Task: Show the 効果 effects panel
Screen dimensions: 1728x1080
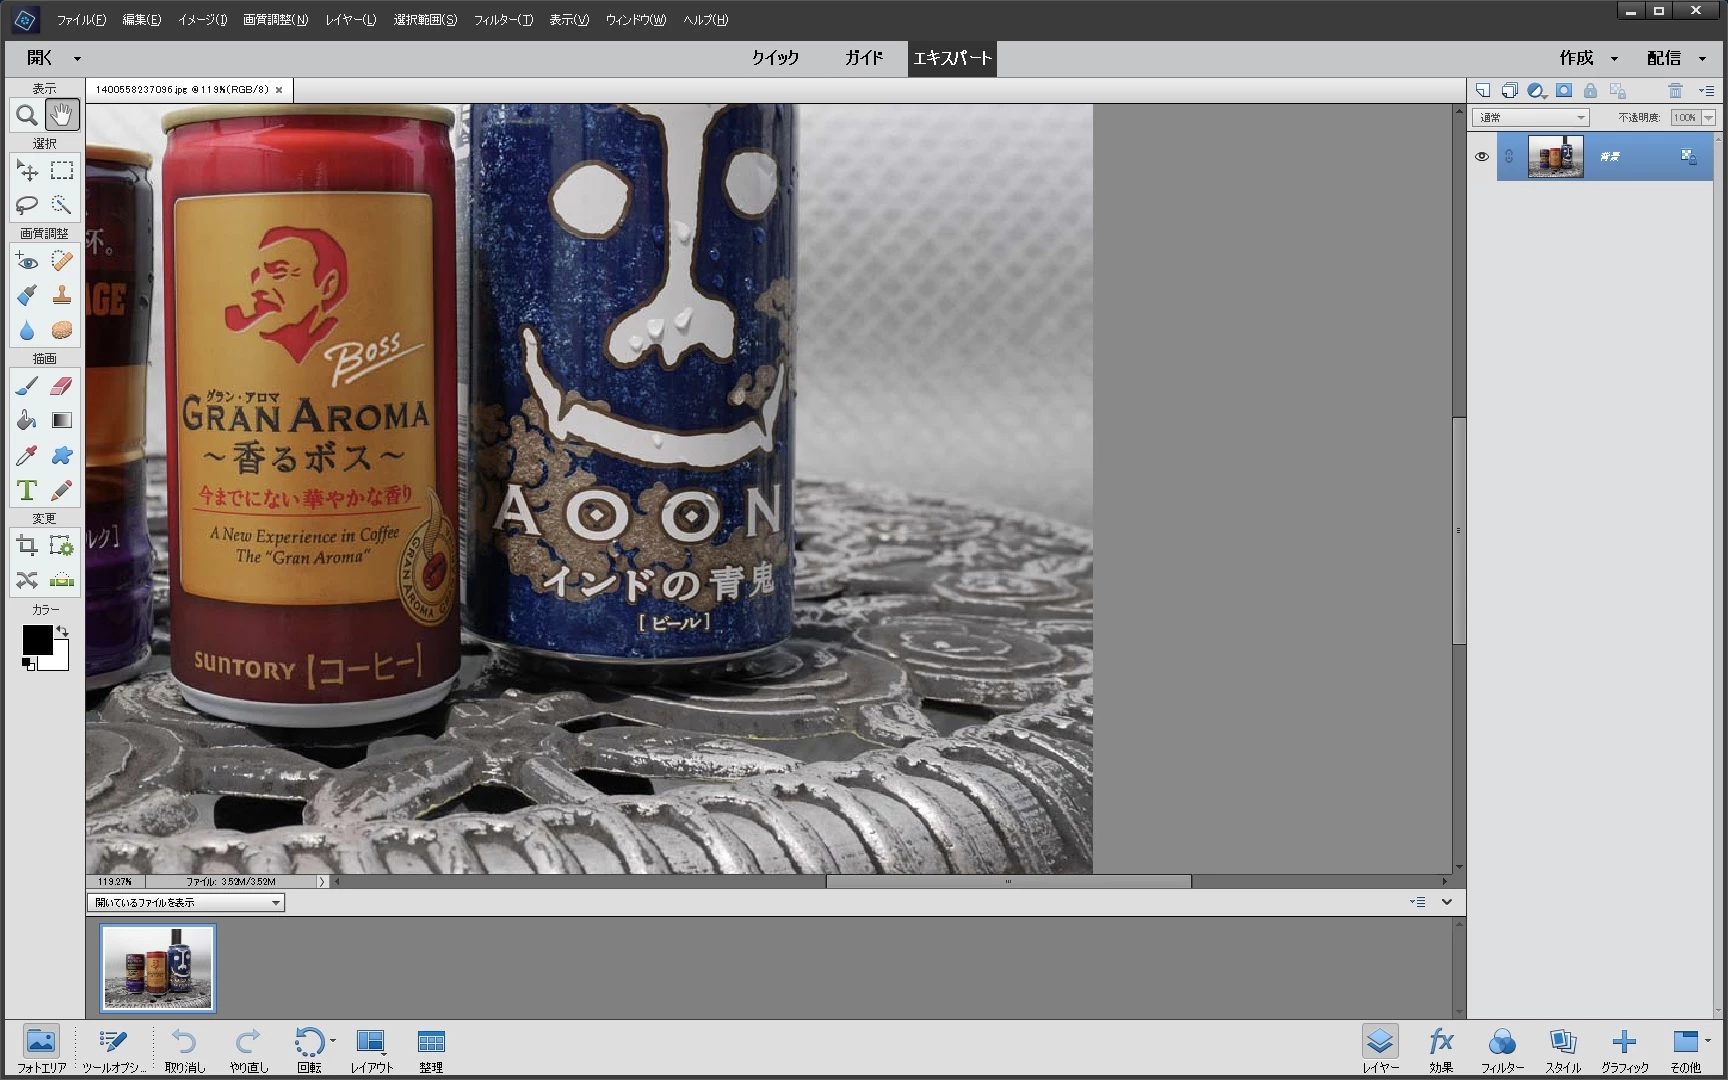Action: 1441,1049
